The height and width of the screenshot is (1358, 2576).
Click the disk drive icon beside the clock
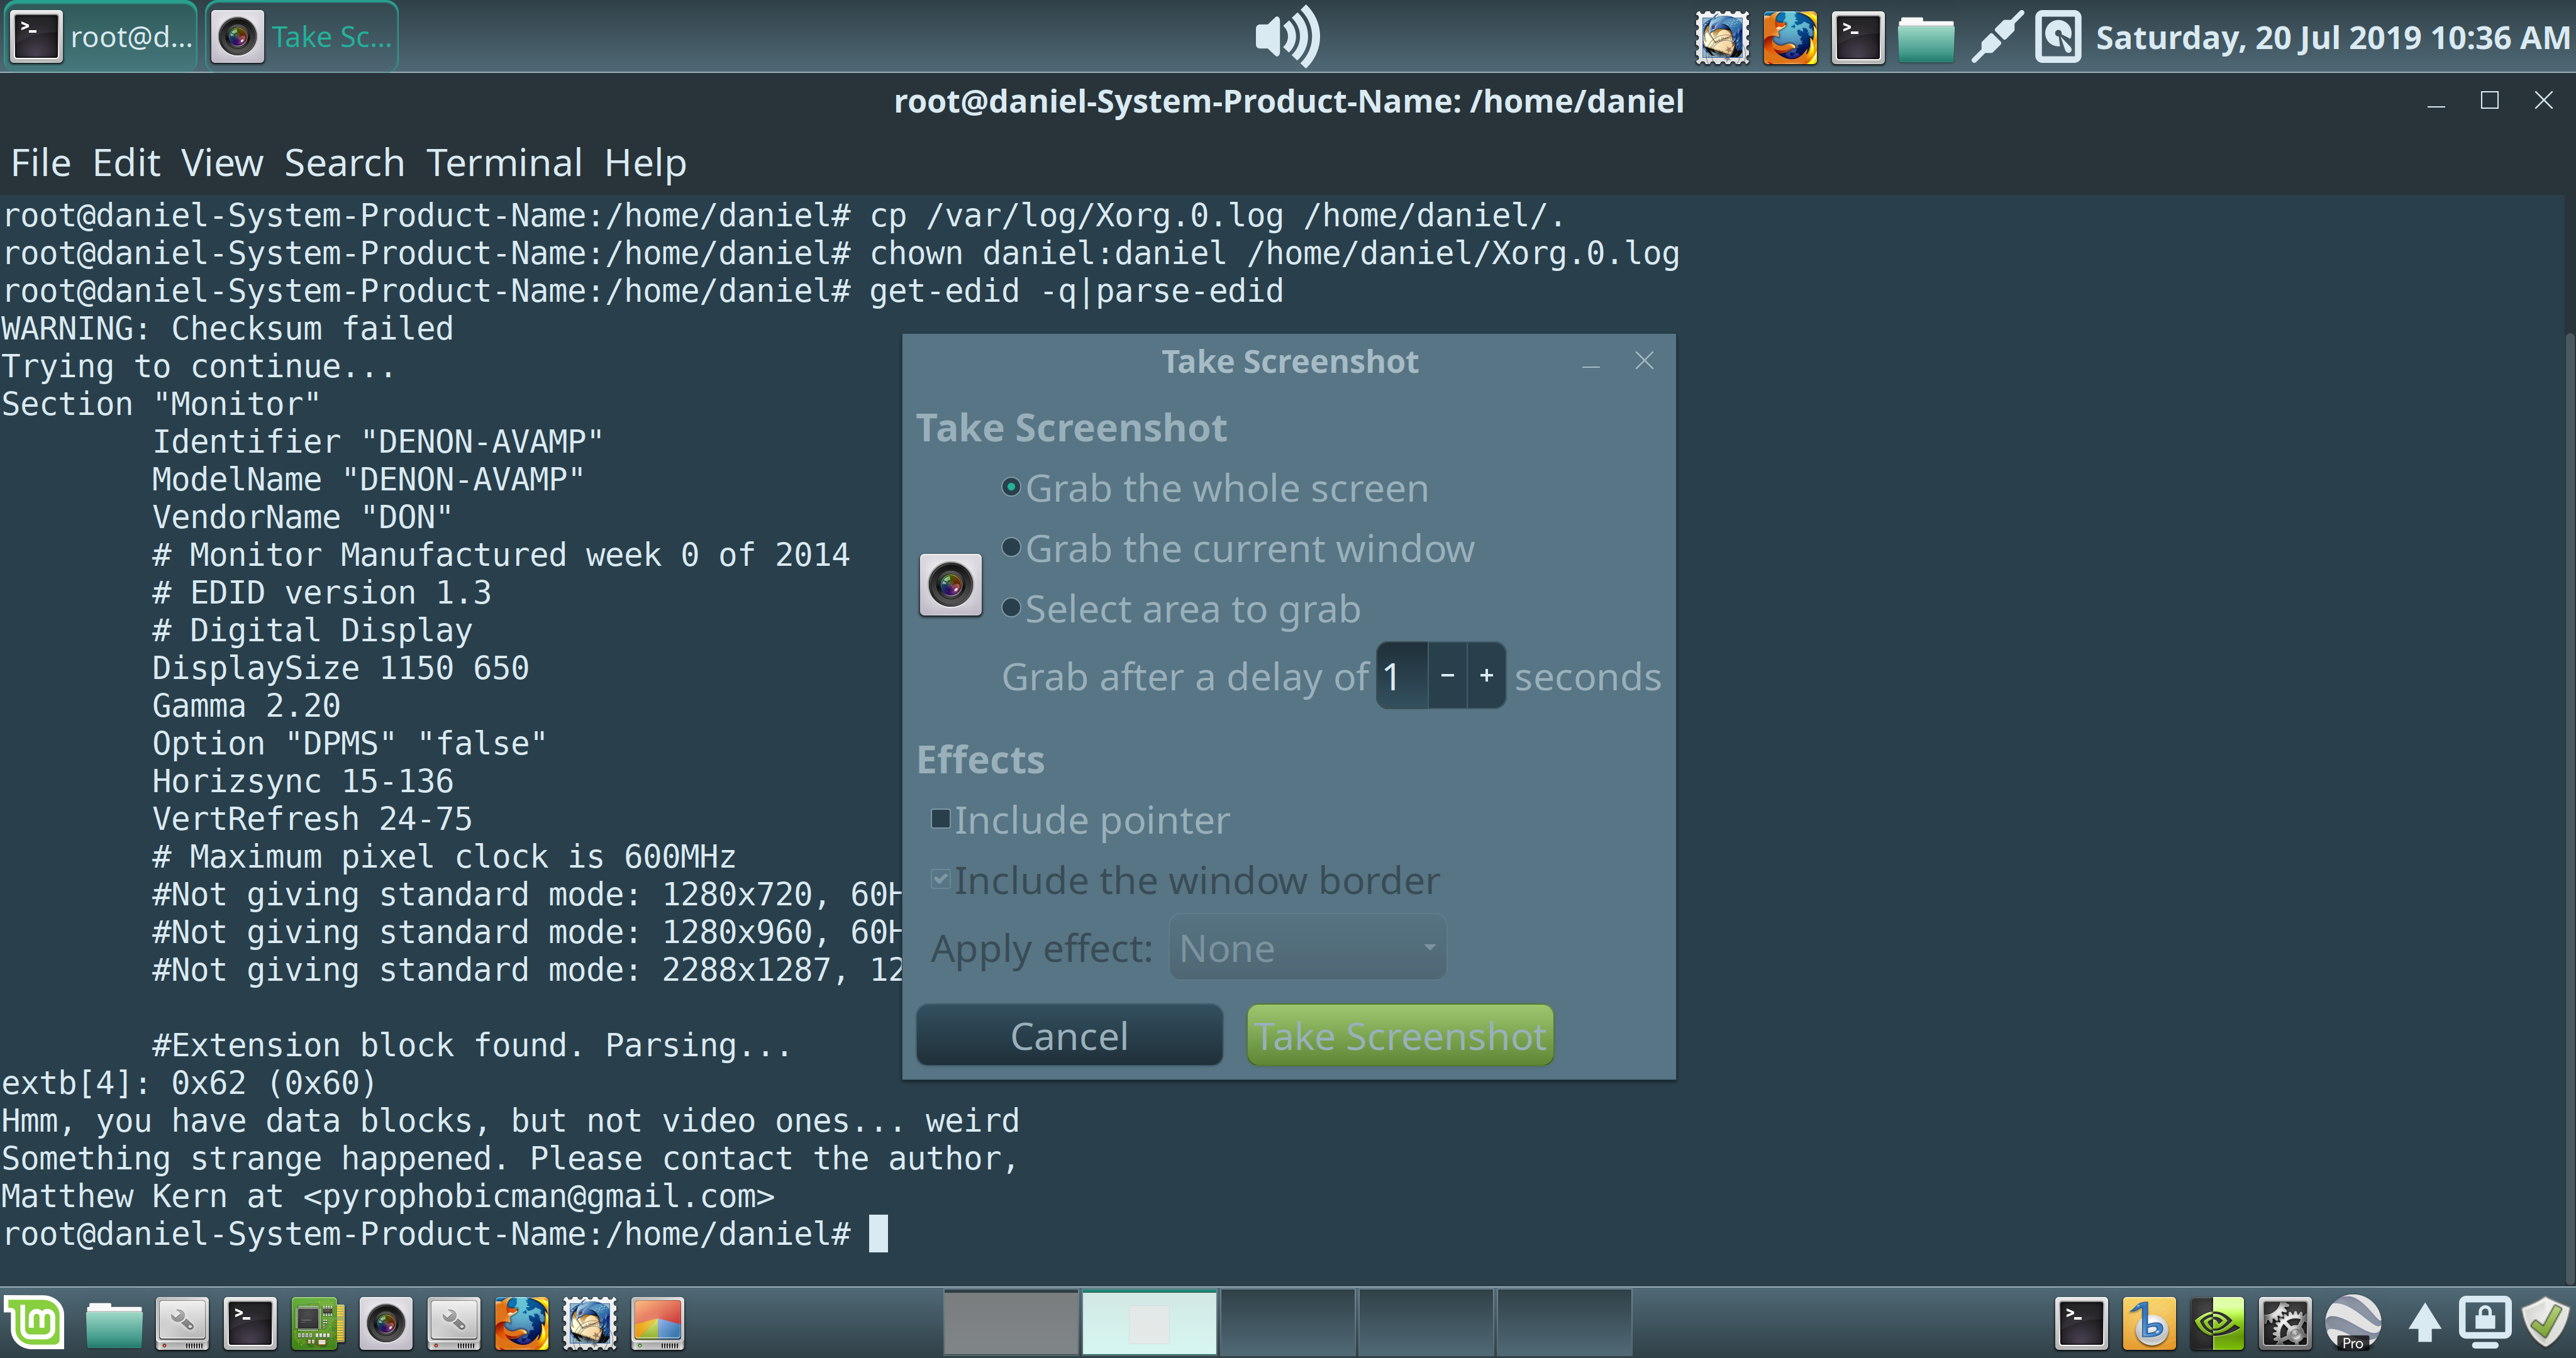tap(2058, 38)
